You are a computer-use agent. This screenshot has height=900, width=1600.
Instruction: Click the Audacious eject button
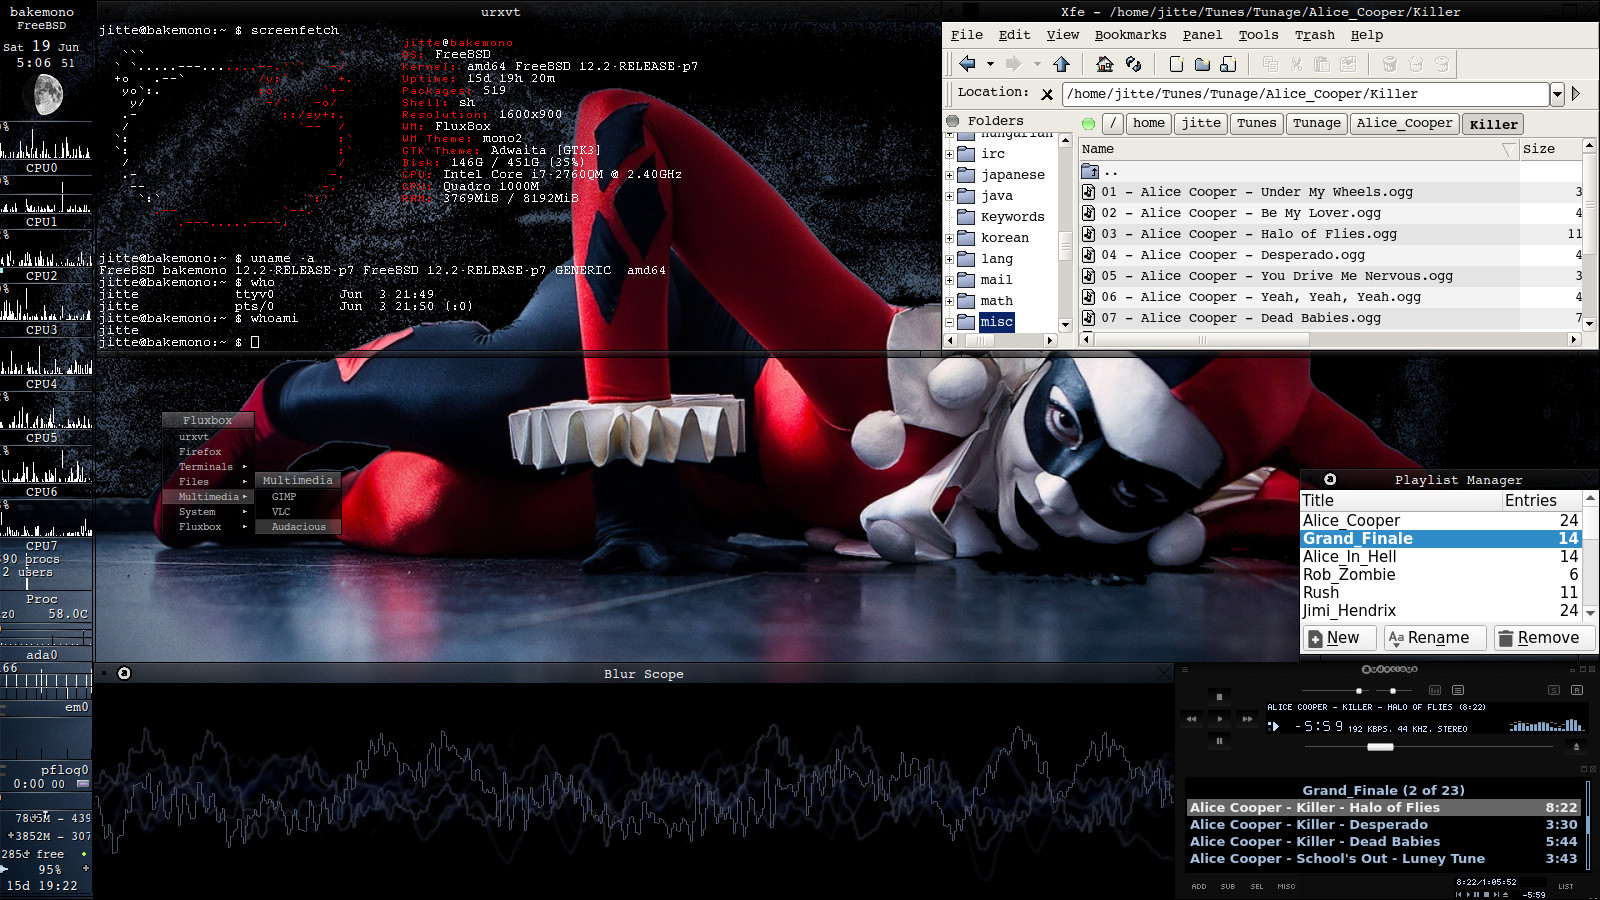(1576, 747)
